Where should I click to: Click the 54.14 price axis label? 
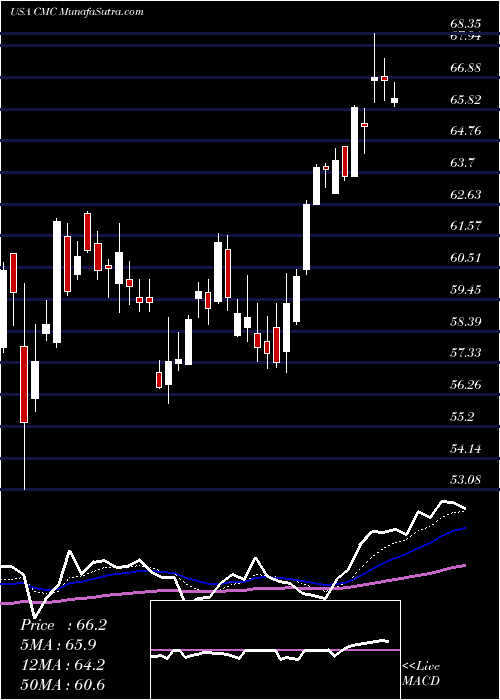(466, 448)
